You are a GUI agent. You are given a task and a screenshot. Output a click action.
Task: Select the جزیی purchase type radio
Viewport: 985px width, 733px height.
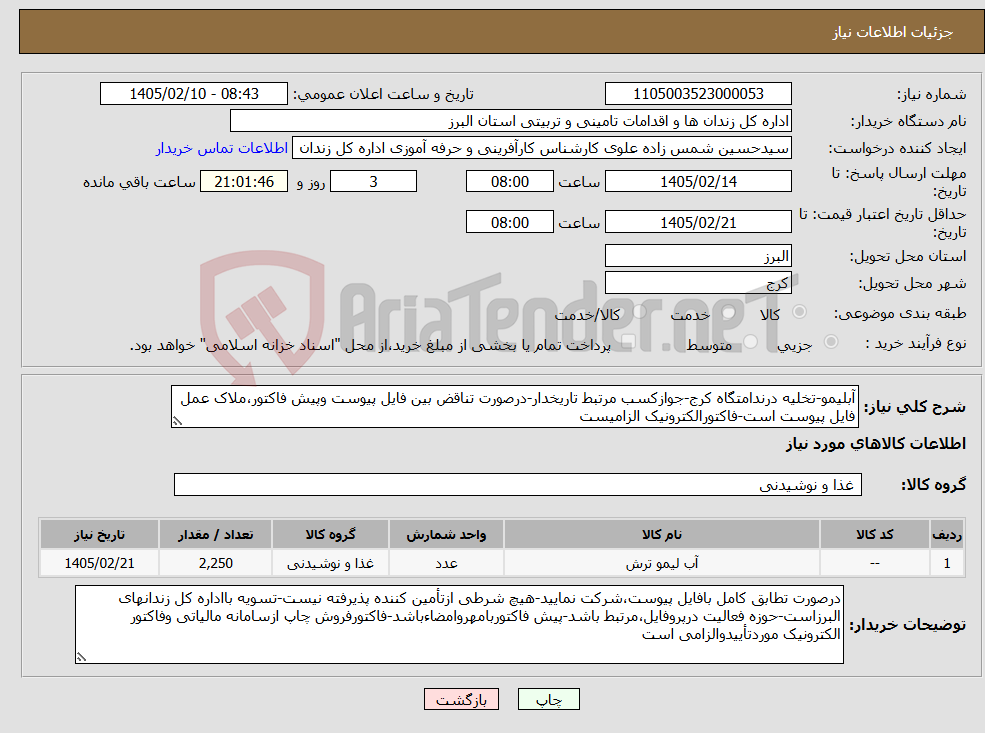830,341
